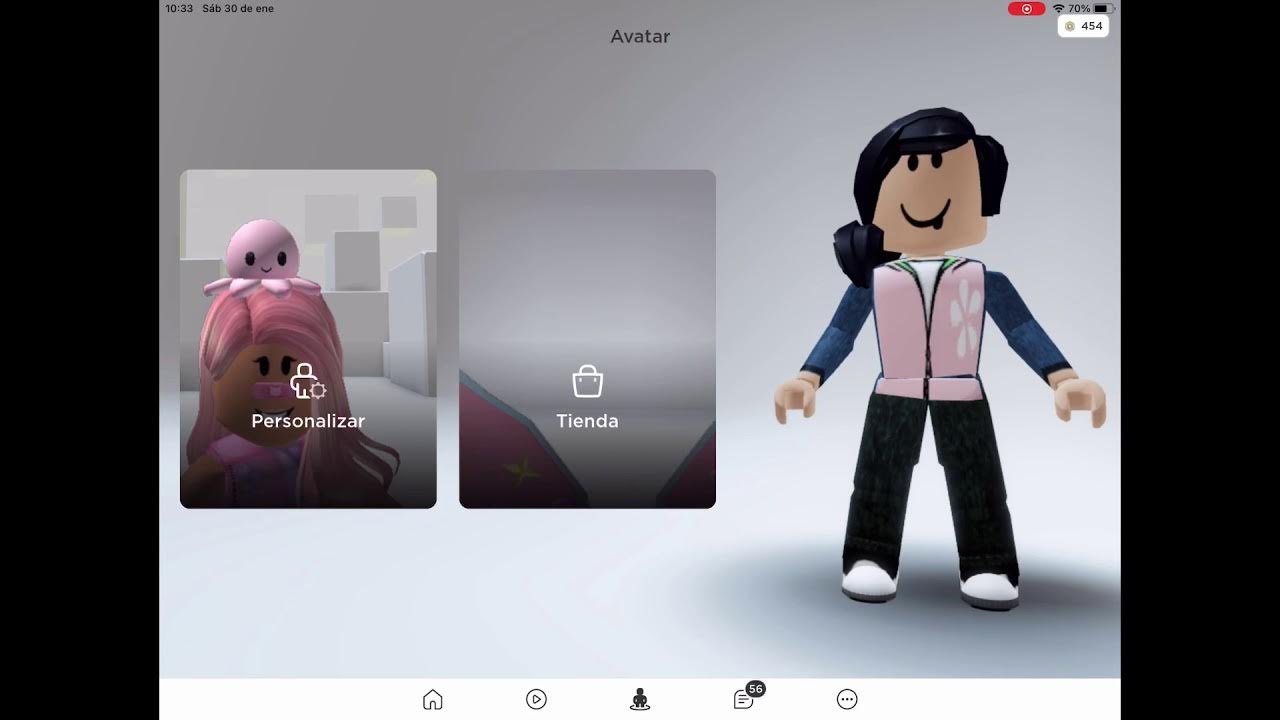Tap the Robux balance 454
Image resolution: width=1280 pixels, height=720 pixels.
coord(1083,26)
